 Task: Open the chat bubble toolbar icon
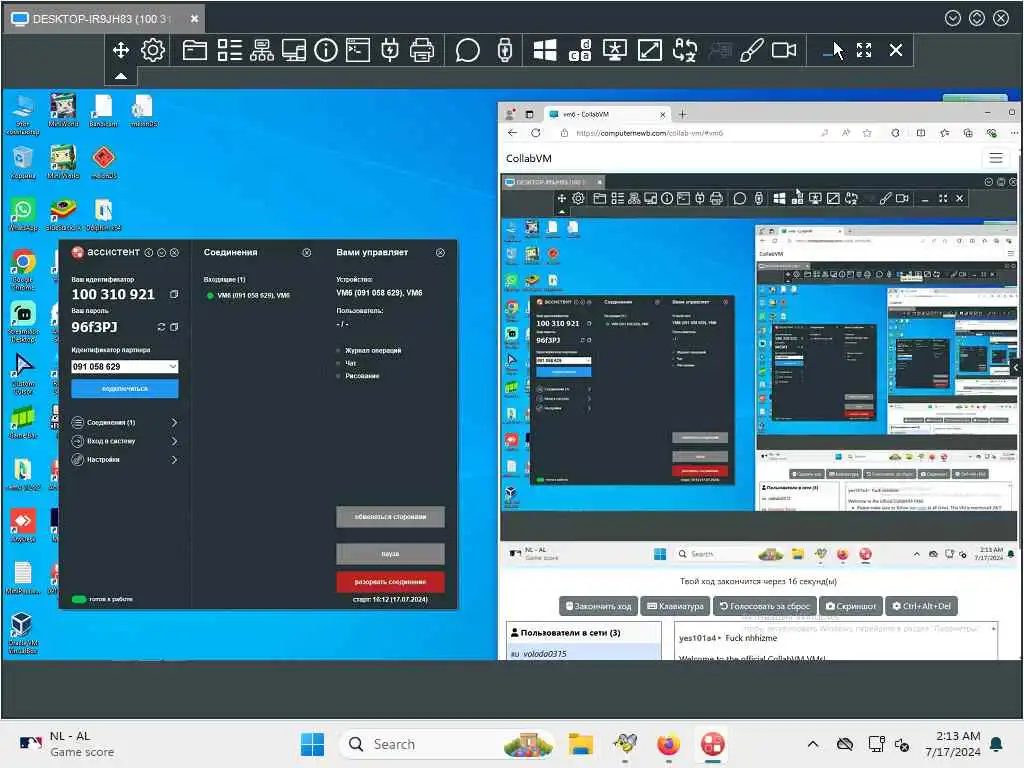click(x=468, y=50)
